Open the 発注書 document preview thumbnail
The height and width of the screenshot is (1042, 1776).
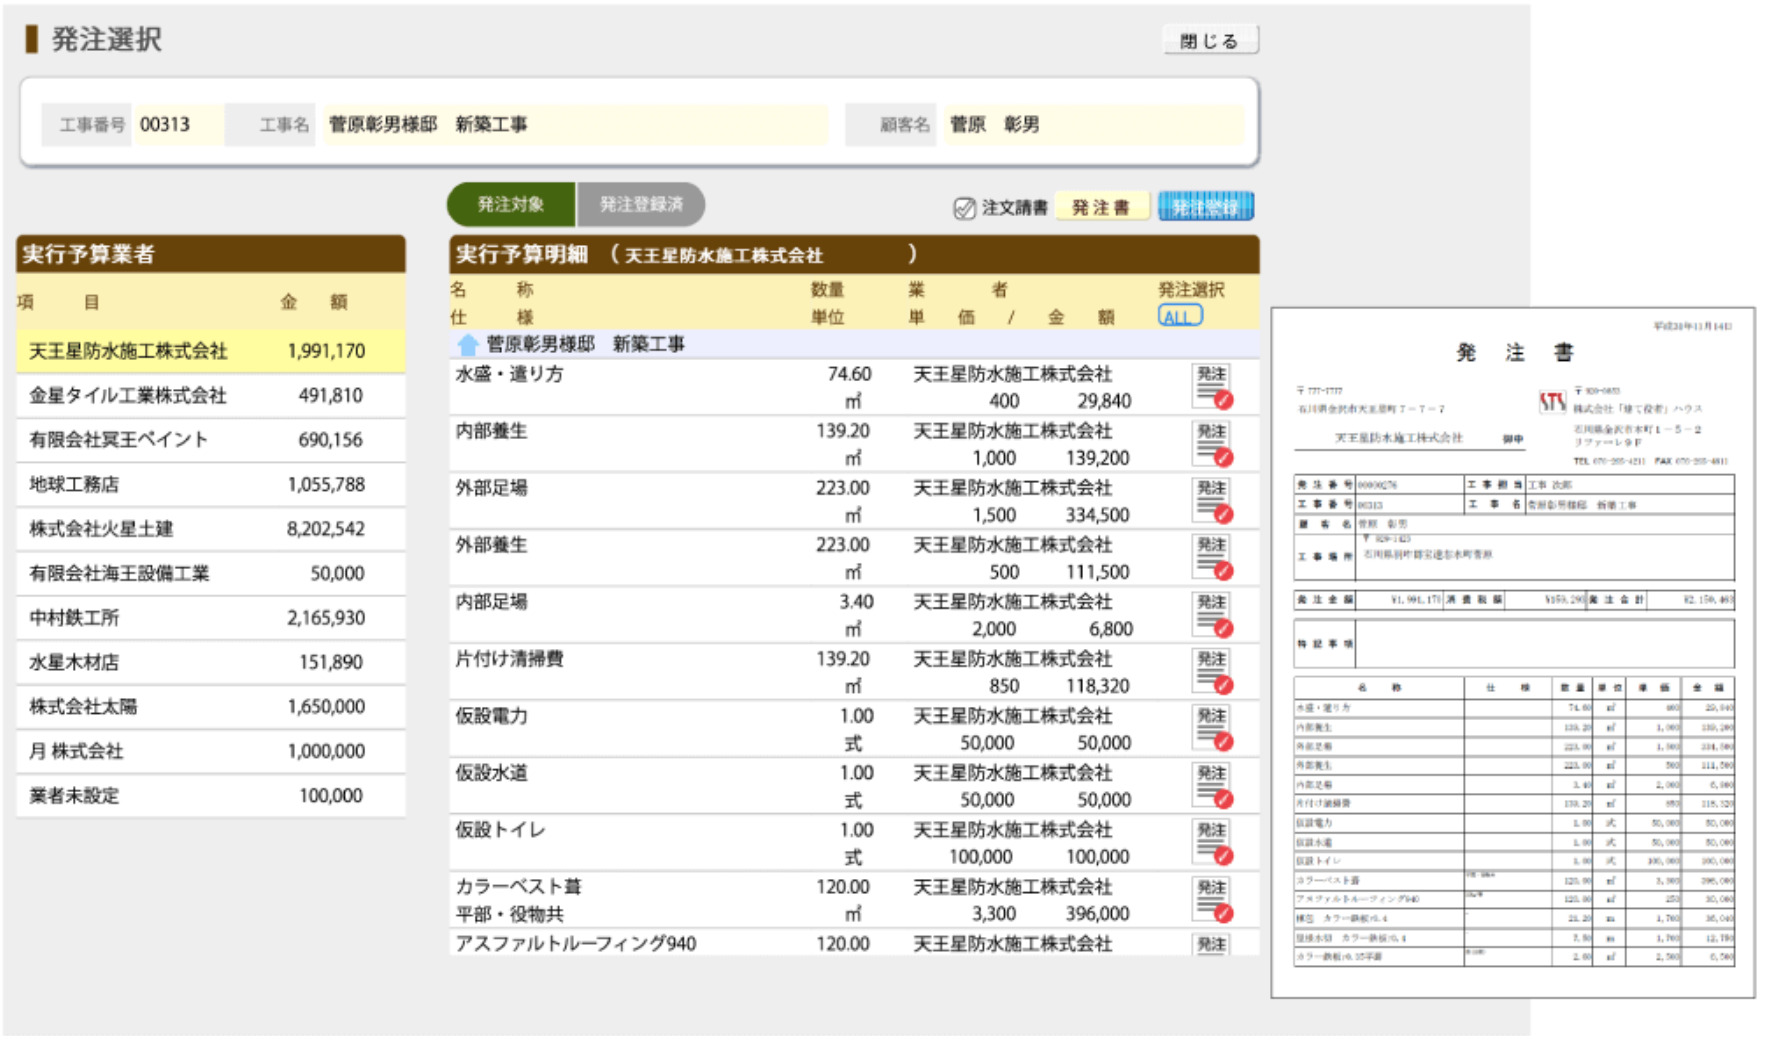tap(1512, 652)
